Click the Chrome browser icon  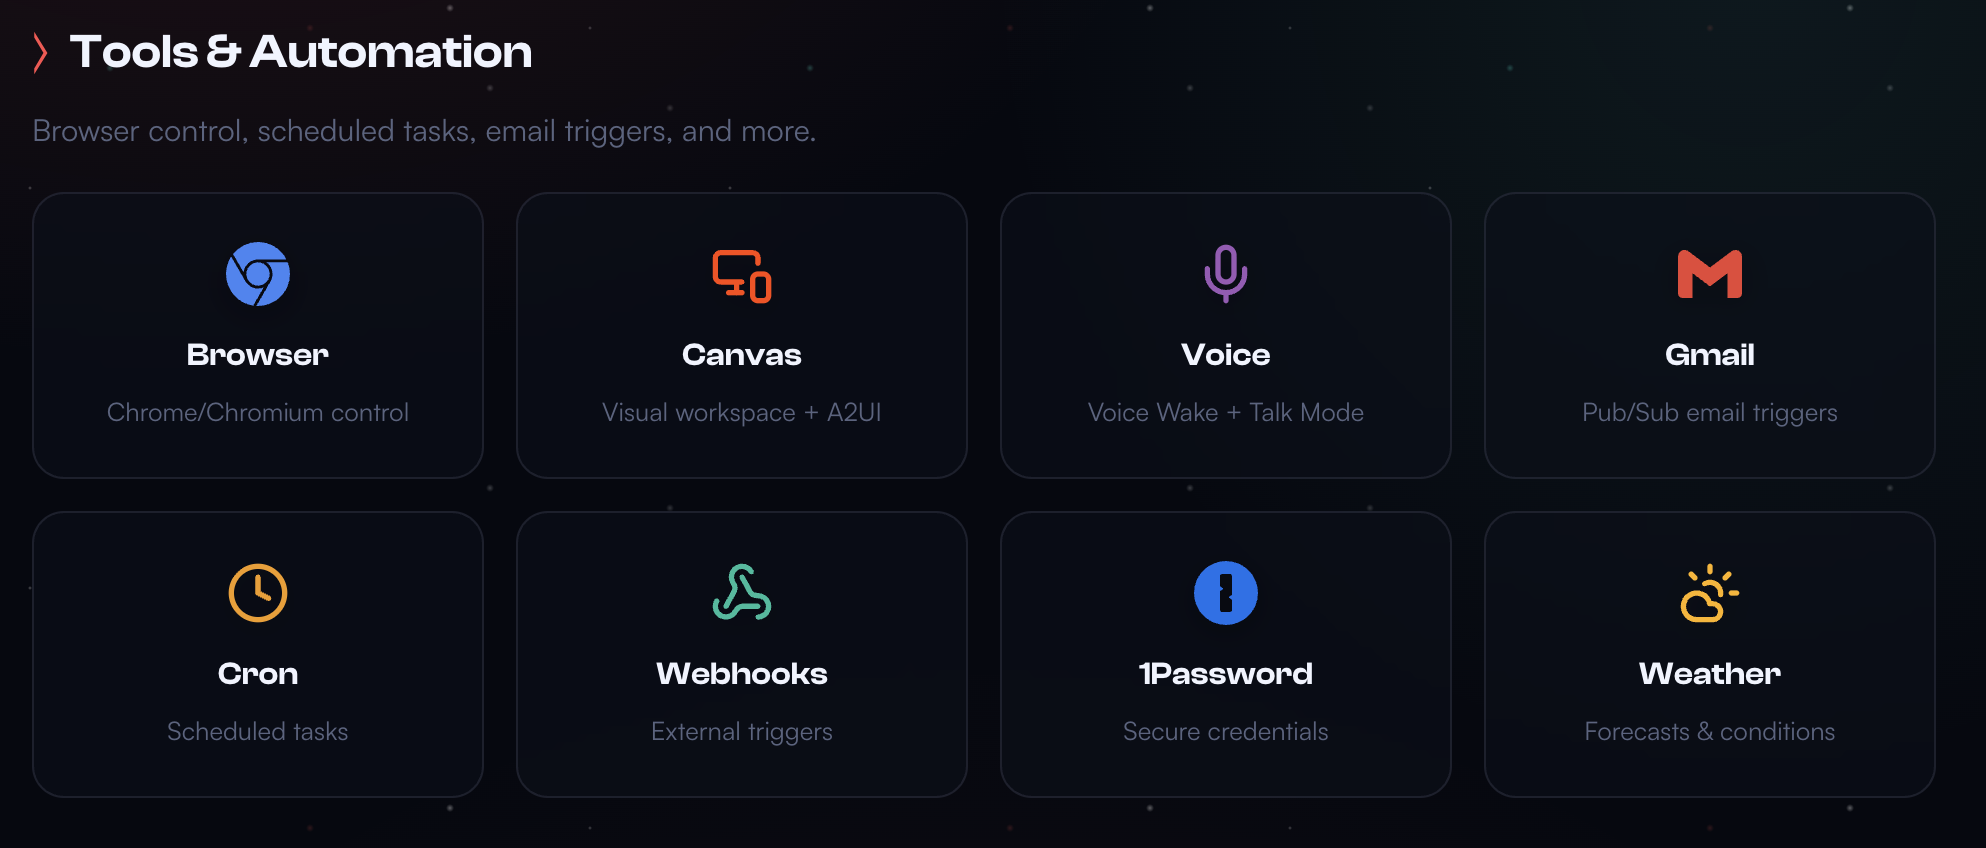[258, 274]
